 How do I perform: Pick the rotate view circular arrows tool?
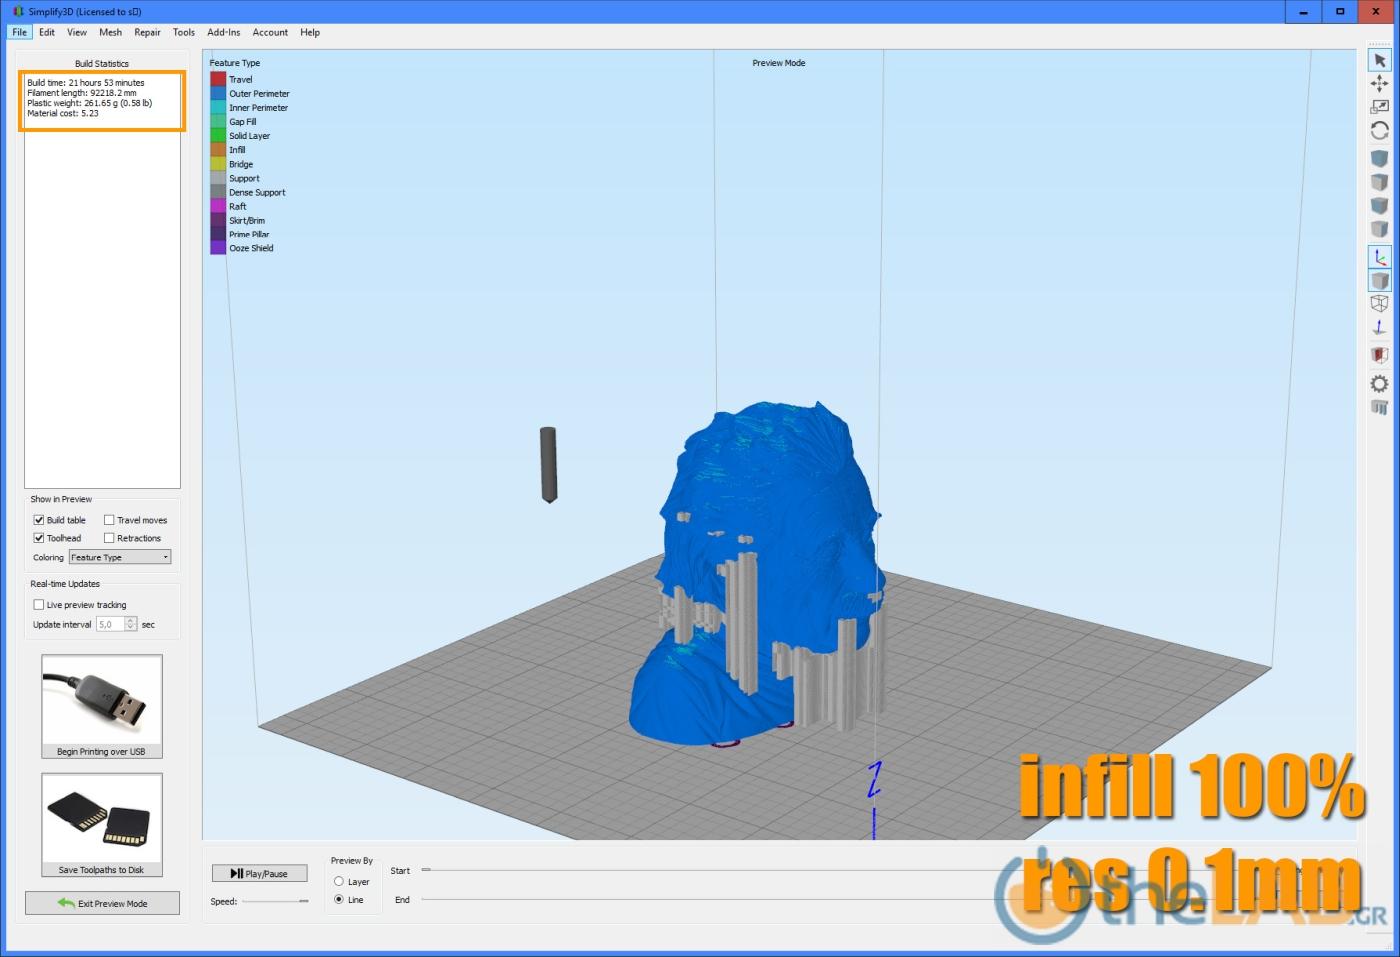tap(1379, 130)
